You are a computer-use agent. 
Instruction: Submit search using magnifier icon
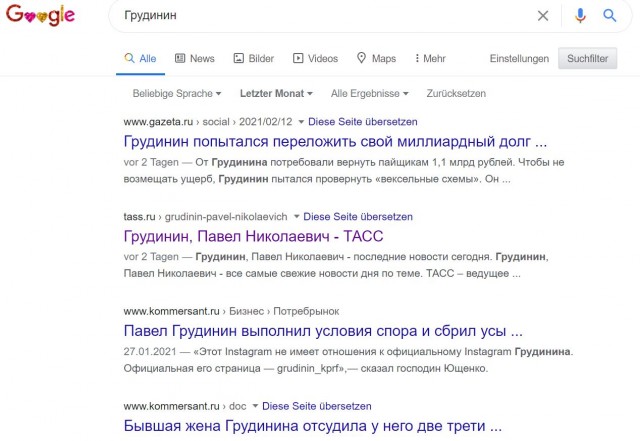point(609,16)
